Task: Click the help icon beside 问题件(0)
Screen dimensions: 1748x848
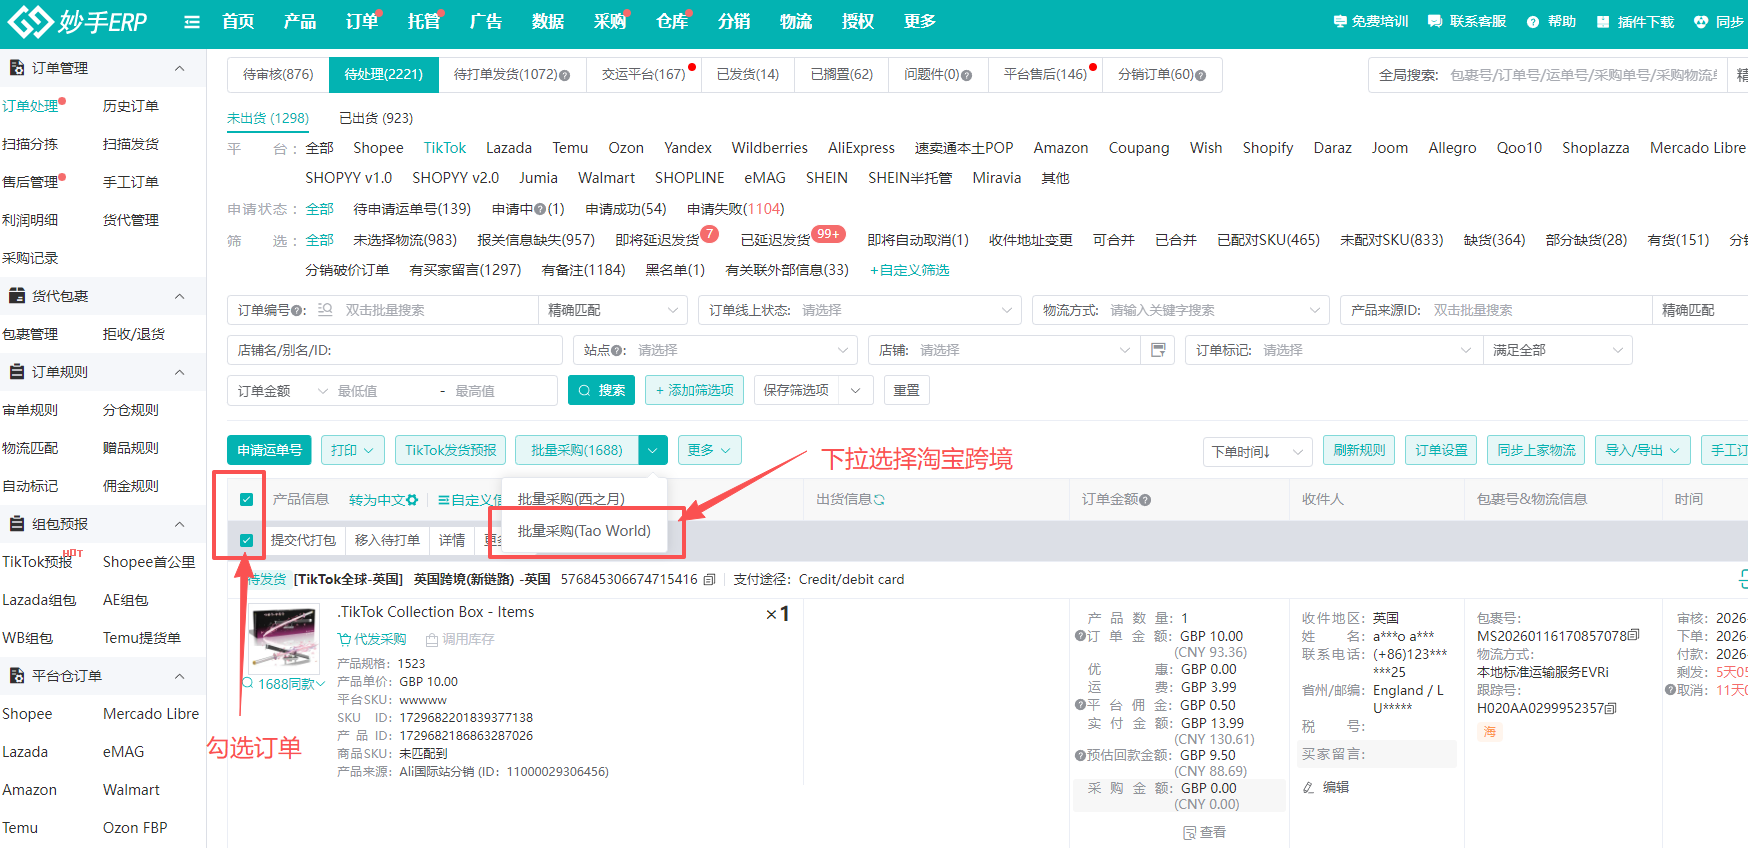Action: coord(967,75)
